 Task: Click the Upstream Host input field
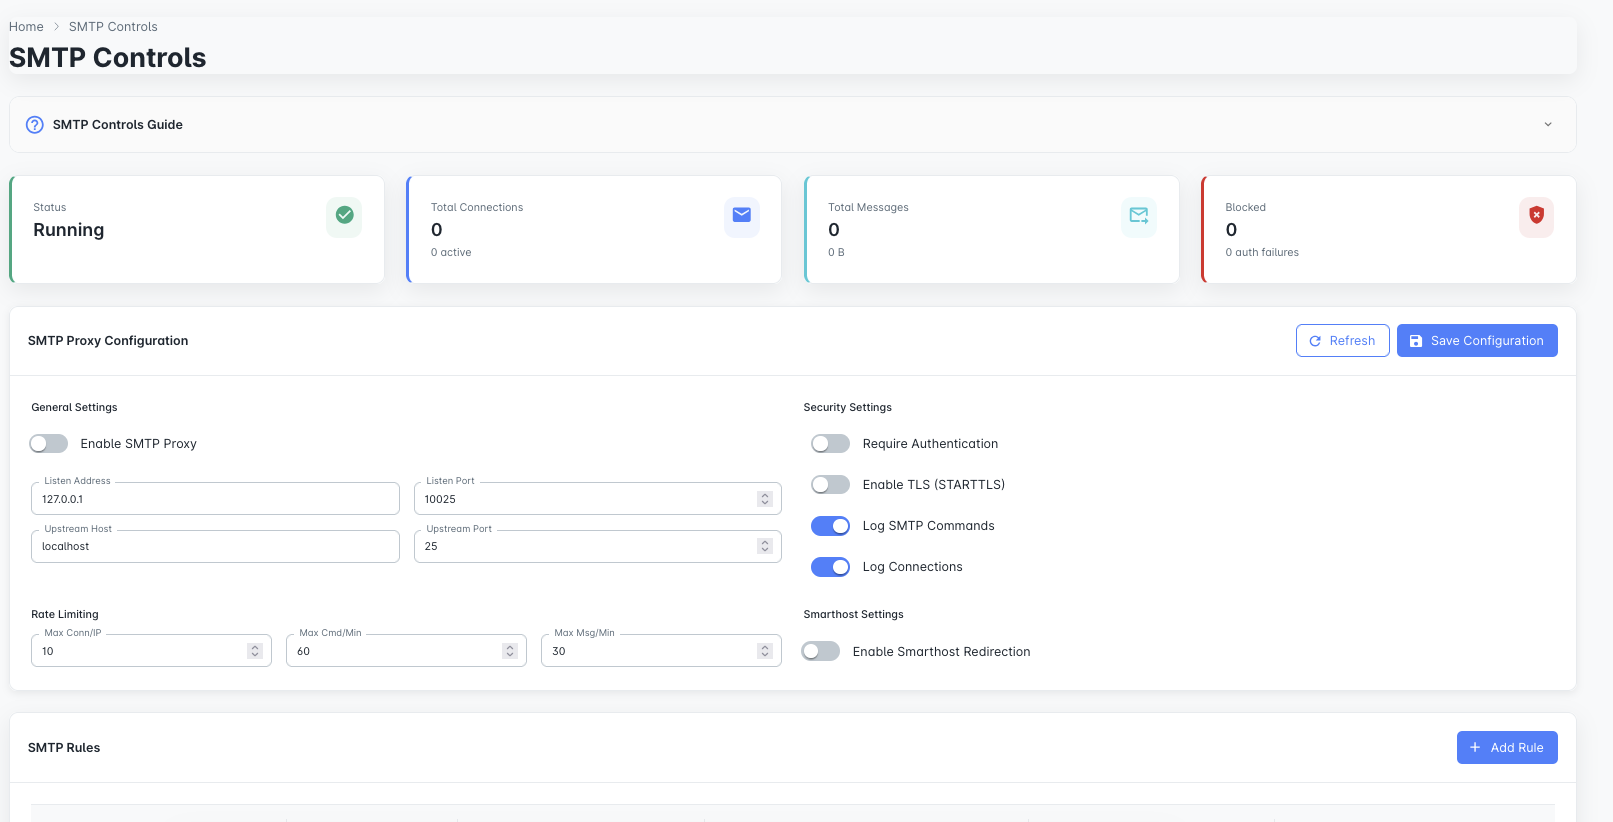[215, 547]
